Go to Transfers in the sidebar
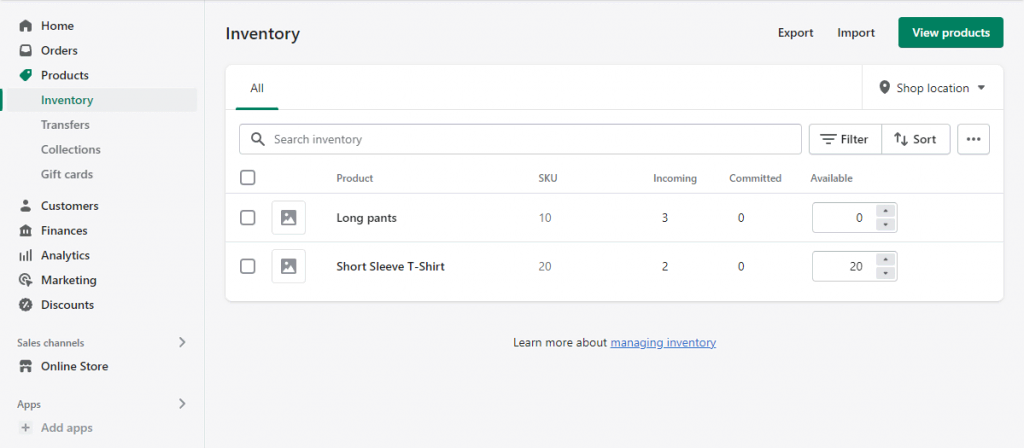Screen dimensions: 1024x448 [65, 125]
